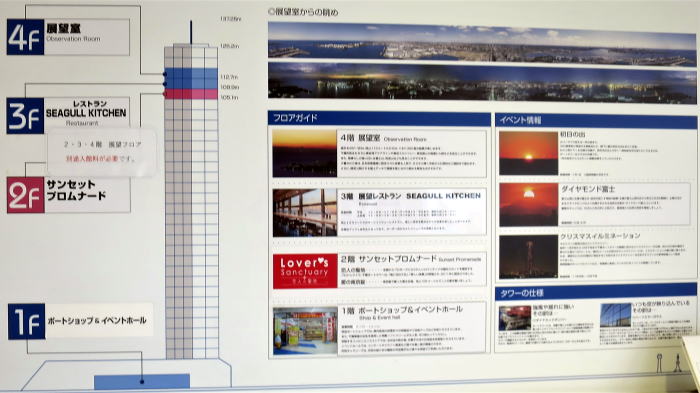
Task: Open the クリスマスイルミネーション photo
Action: tap(529, 257)
